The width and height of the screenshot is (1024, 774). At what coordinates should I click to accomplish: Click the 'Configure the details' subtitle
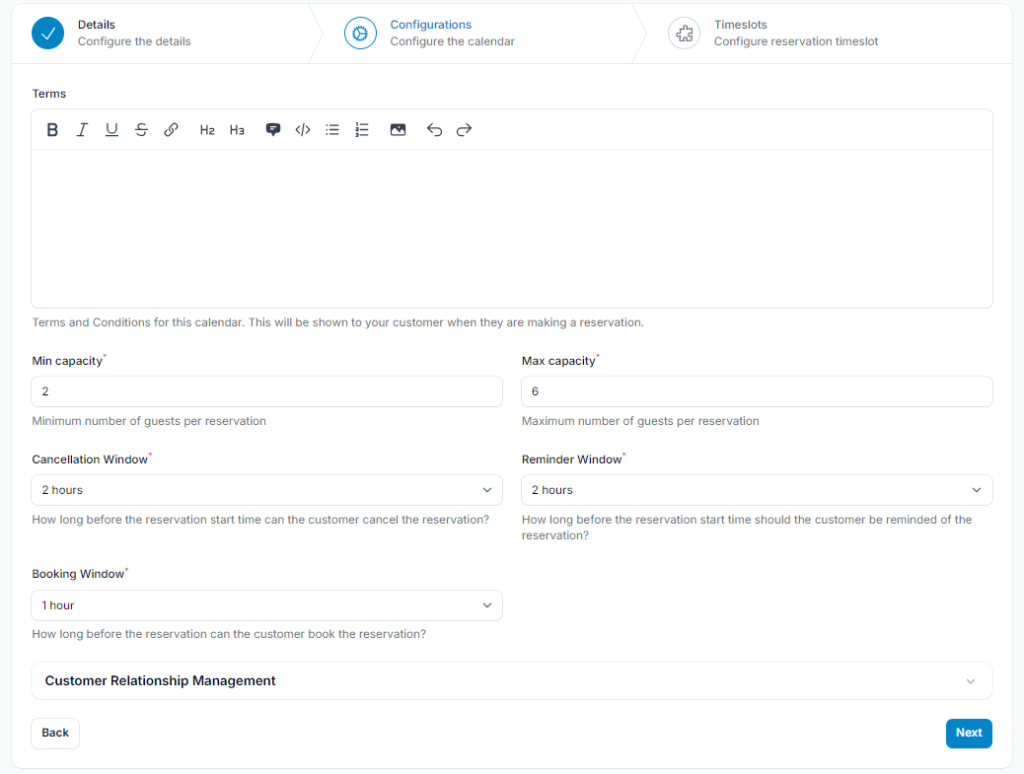point(135,42)
